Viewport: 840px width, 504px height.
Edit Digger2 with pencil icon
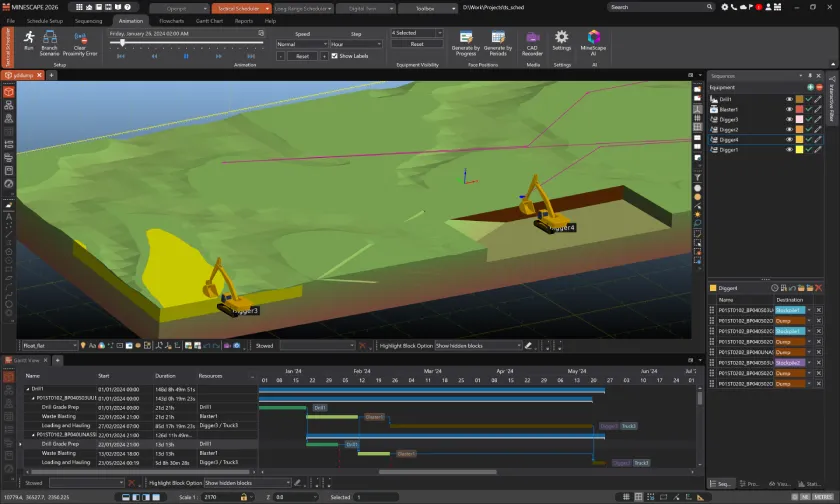pos(818,130)
